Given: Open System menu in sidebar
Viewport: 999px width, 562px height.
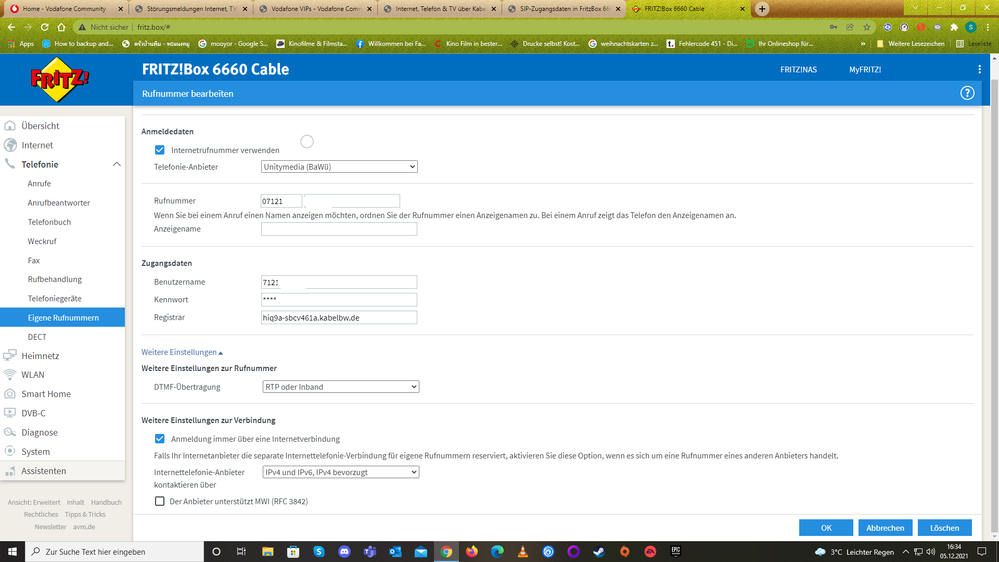Looking at the screenshot, I should [x=35, y=451].
